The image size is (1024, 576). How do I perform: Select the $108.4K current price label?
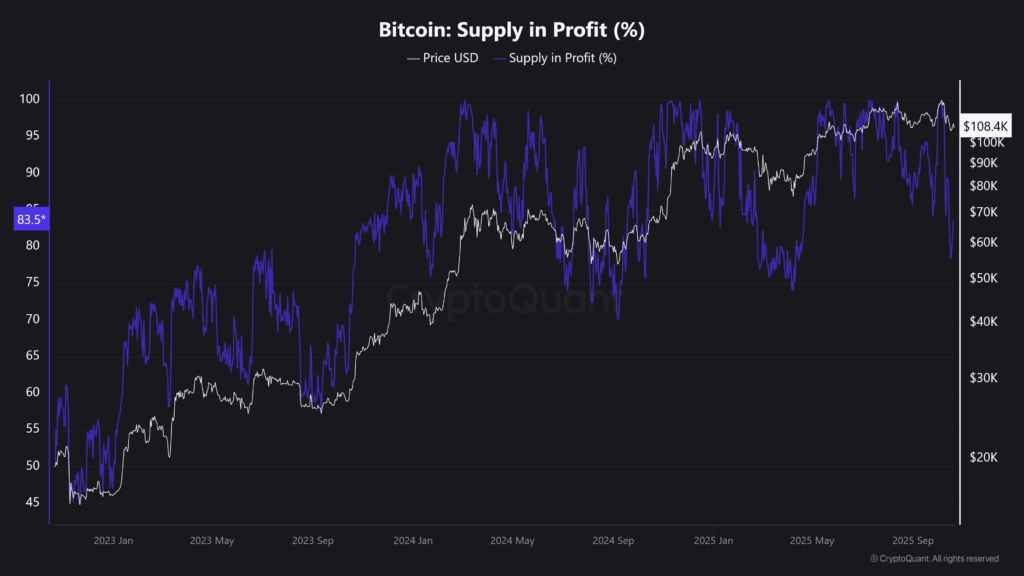coord(986,127)
